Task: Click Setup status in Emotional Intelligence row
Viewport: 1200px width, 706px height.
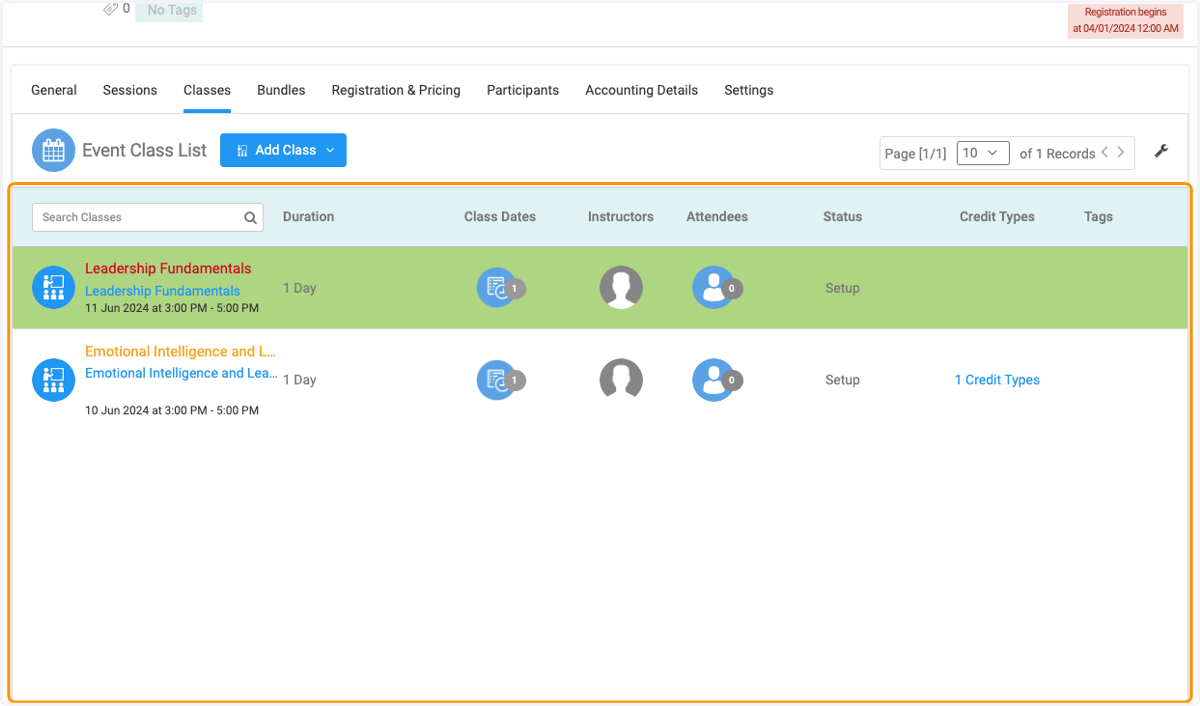Action: click(x=842, y=380)
